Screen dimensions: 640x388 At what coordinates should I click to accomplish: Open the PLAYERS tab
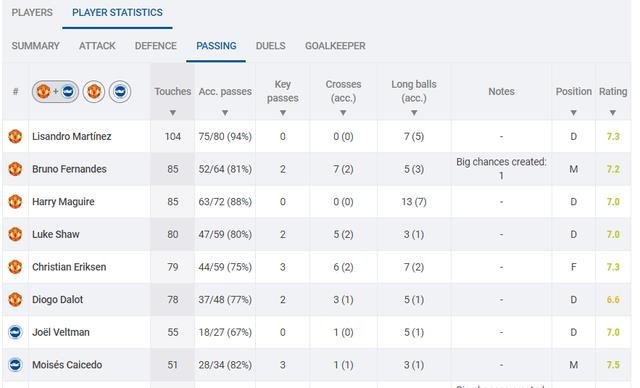pos(32,13)
